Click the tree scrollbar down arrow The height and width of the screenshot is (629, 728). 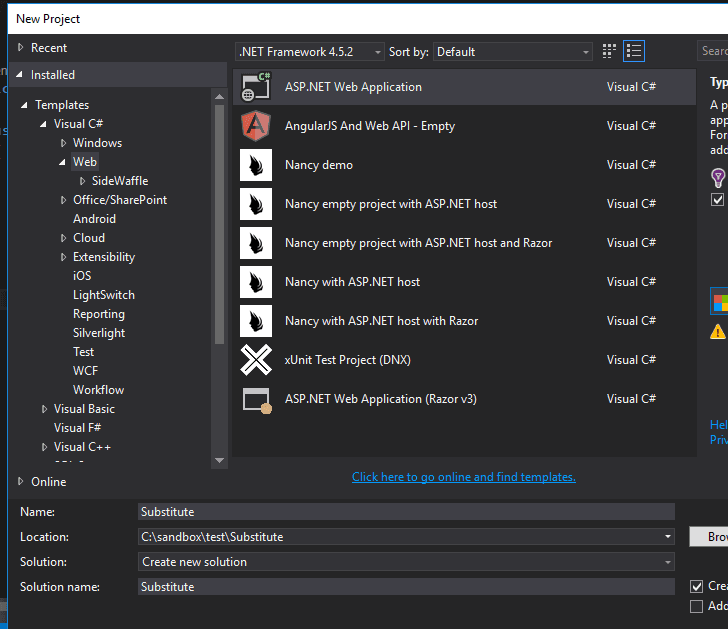click(220, 460)
